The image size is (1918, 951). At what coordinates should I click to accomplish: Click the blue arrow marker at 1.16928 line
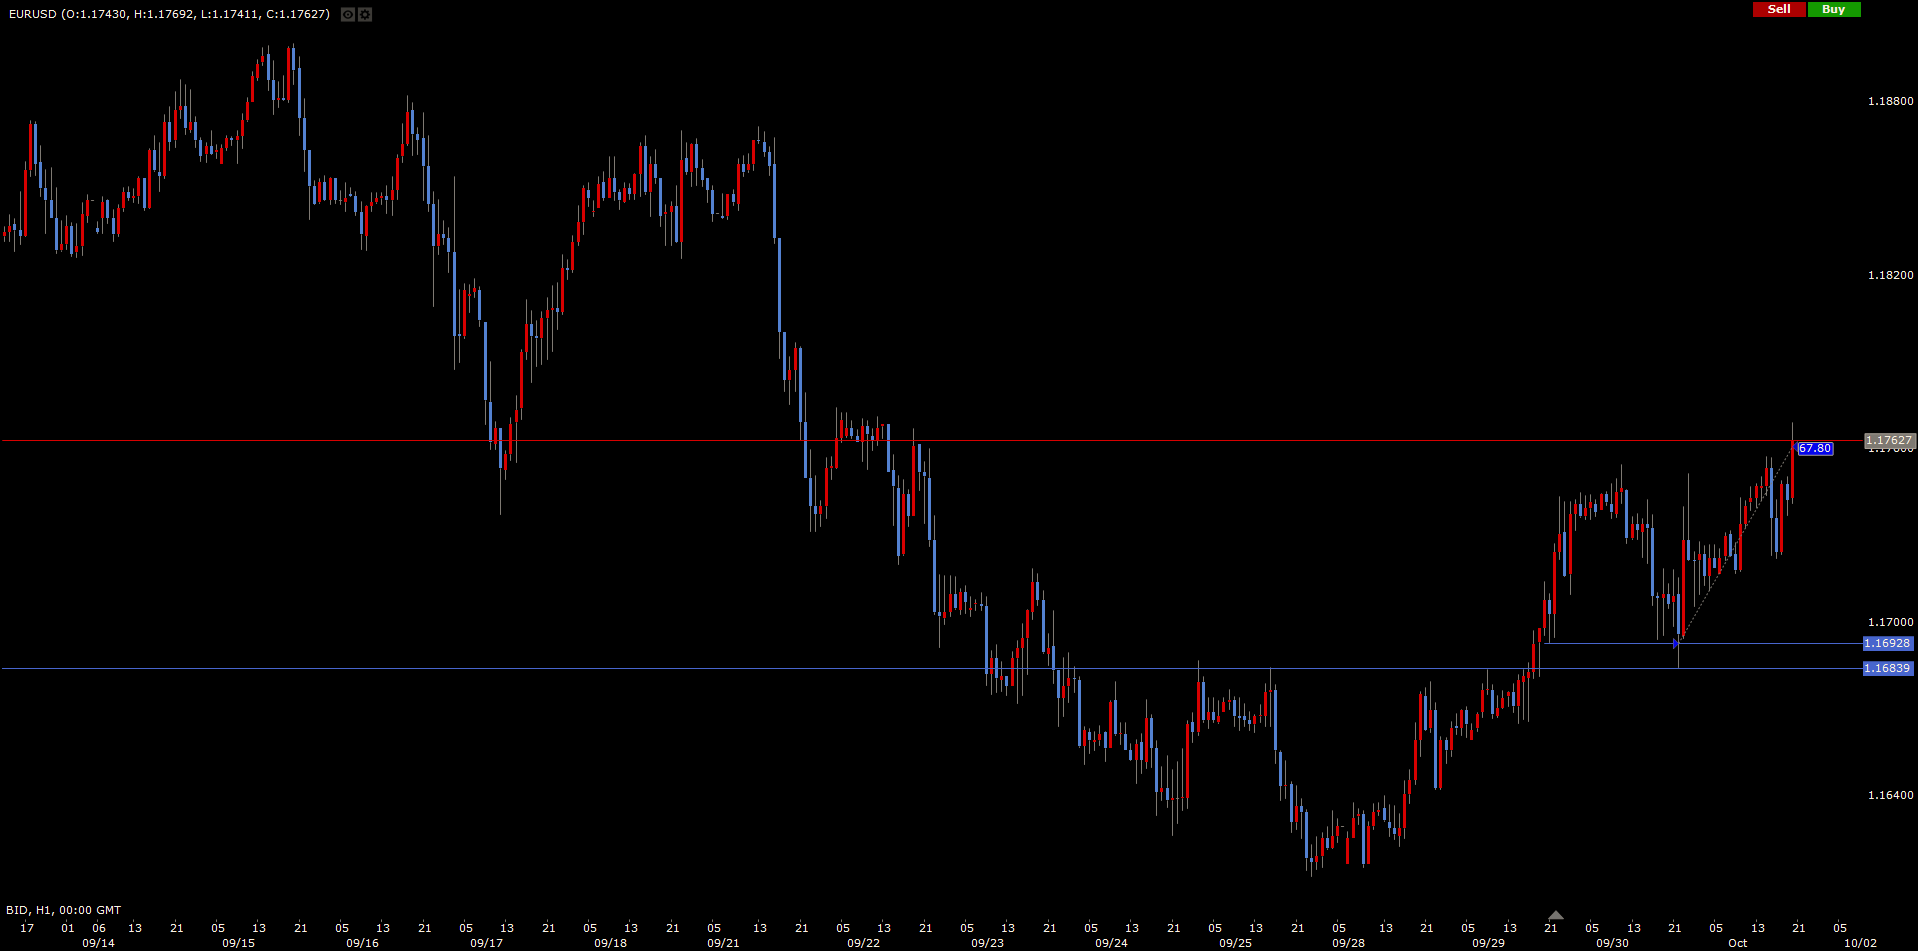click(1676, 644)
